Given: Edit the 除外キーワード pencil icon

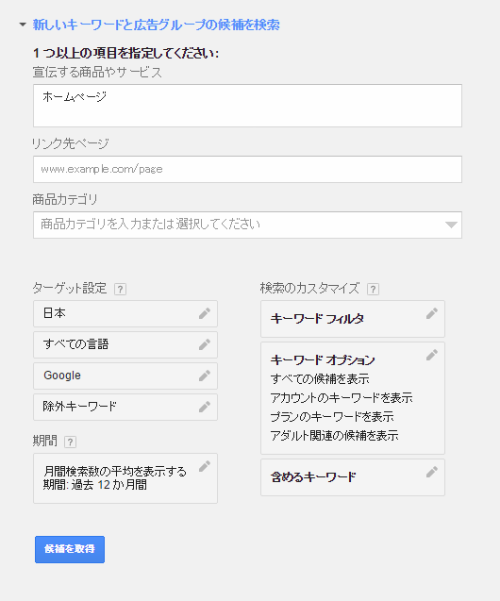Looking at the screenshot, I should (204, 407).
